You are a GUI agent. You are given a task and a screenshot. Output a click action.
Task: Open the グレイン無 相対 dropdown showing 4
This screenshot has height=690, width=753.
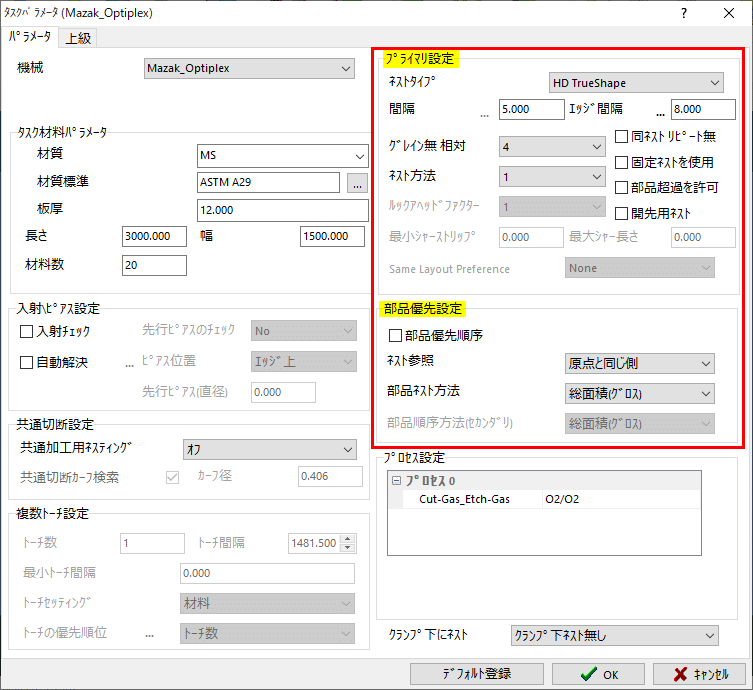pyautogui.click(x=552, y=147)
